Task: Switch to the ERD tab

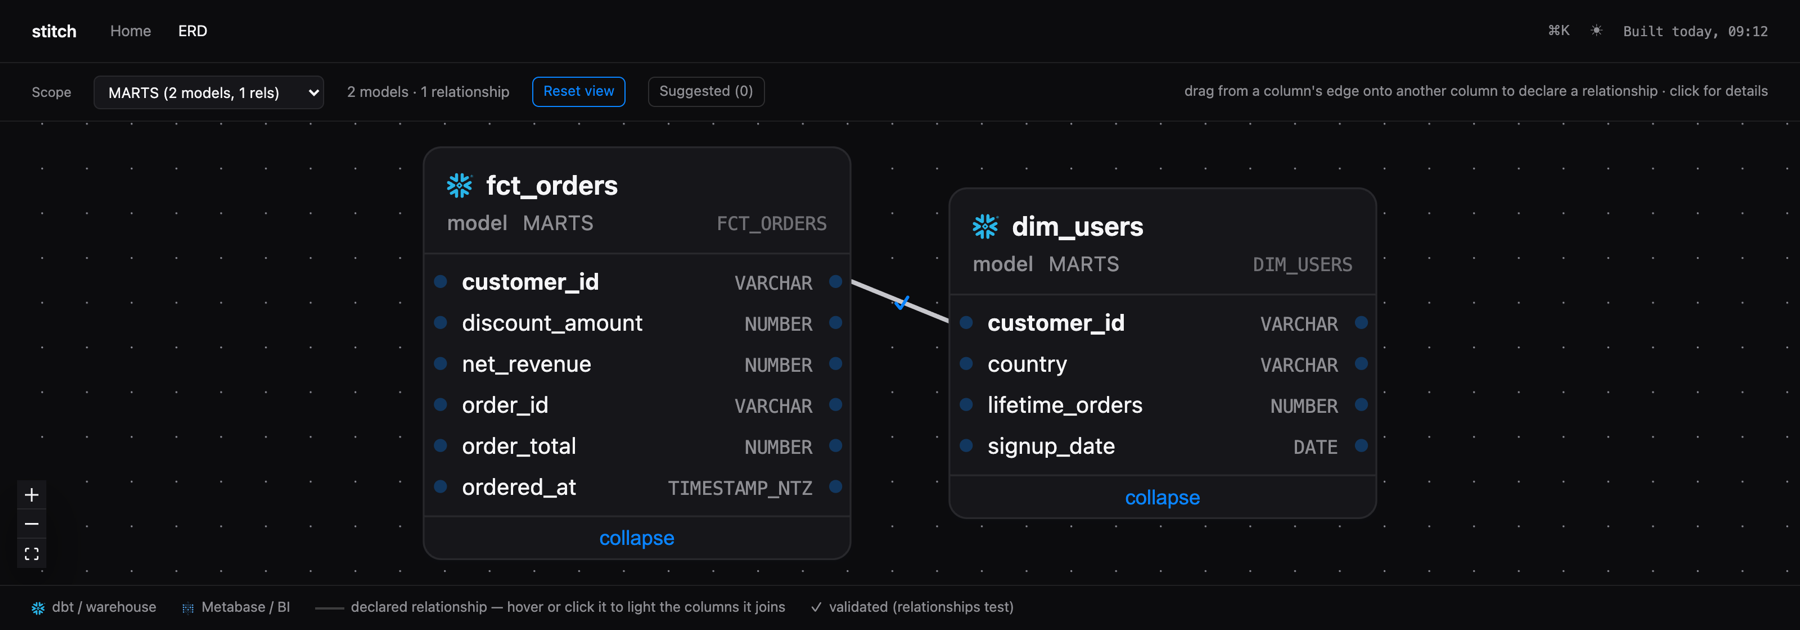Action: point(193,31)
